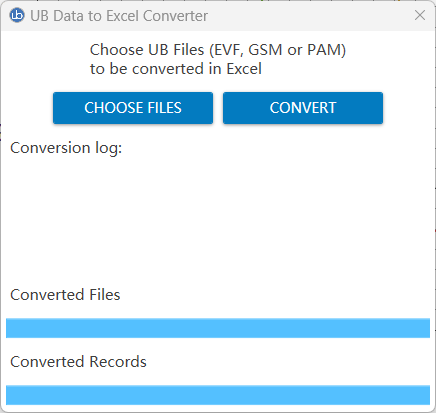Click inside the empty conversion log area
This screenshot has width=436, height=413.
coord(218,213)
